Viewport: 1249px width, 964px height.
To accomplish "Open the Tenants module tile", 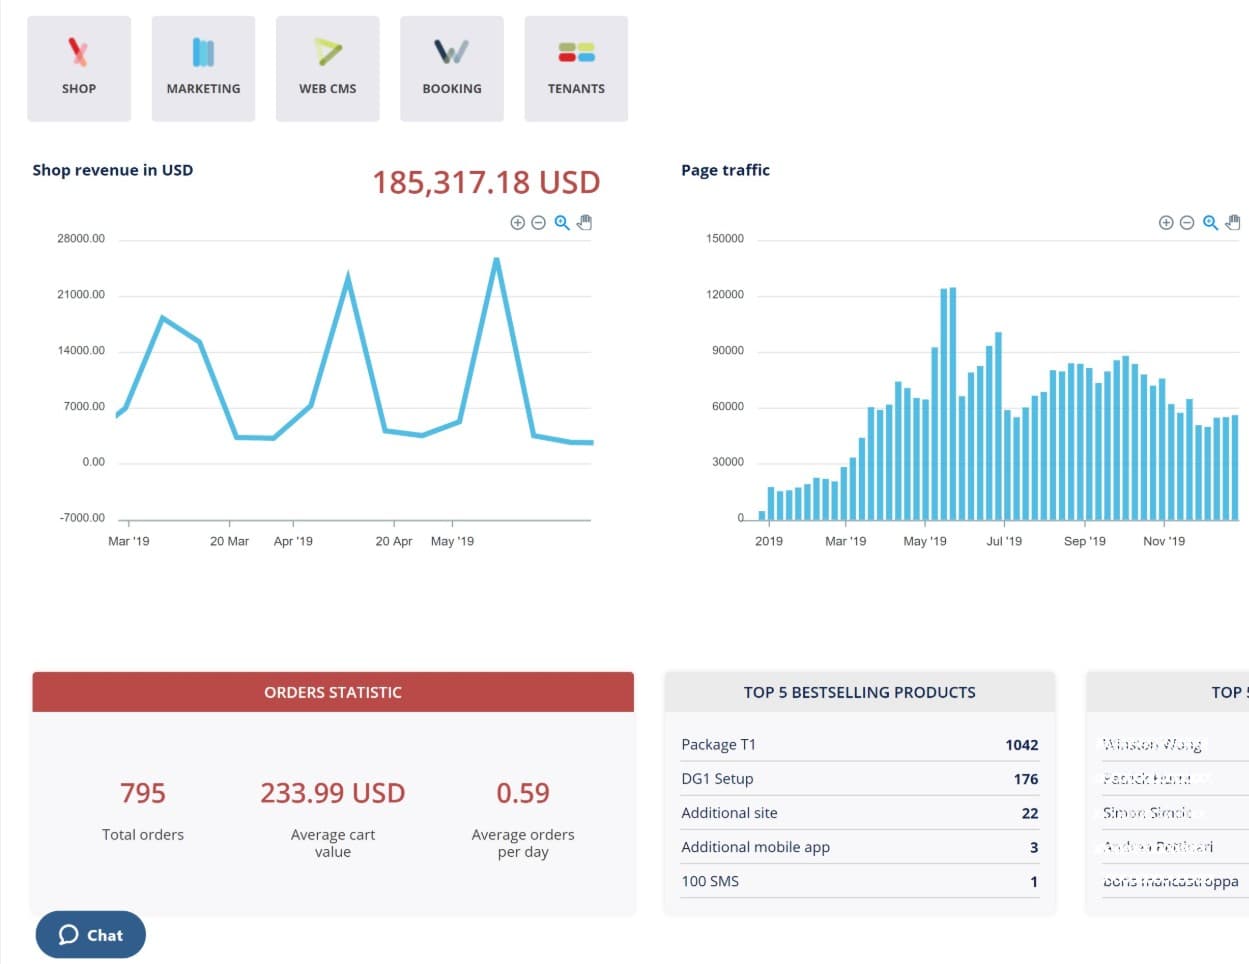I will (576, 69).
